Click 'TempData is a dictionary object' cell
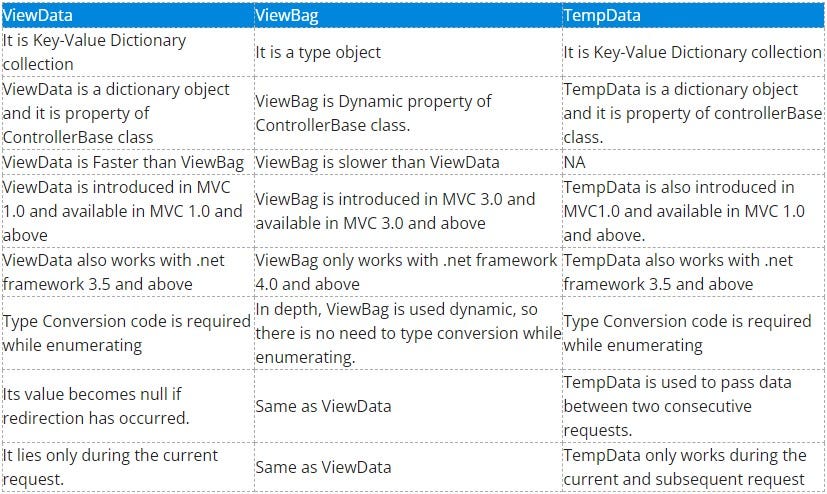Viewport: 827px width, 494px height. pos(693,113)
